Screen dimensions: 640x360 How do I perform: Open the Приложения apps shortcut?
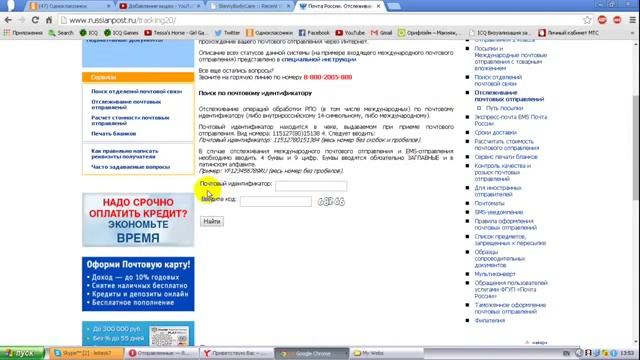[x=23, y=33]
